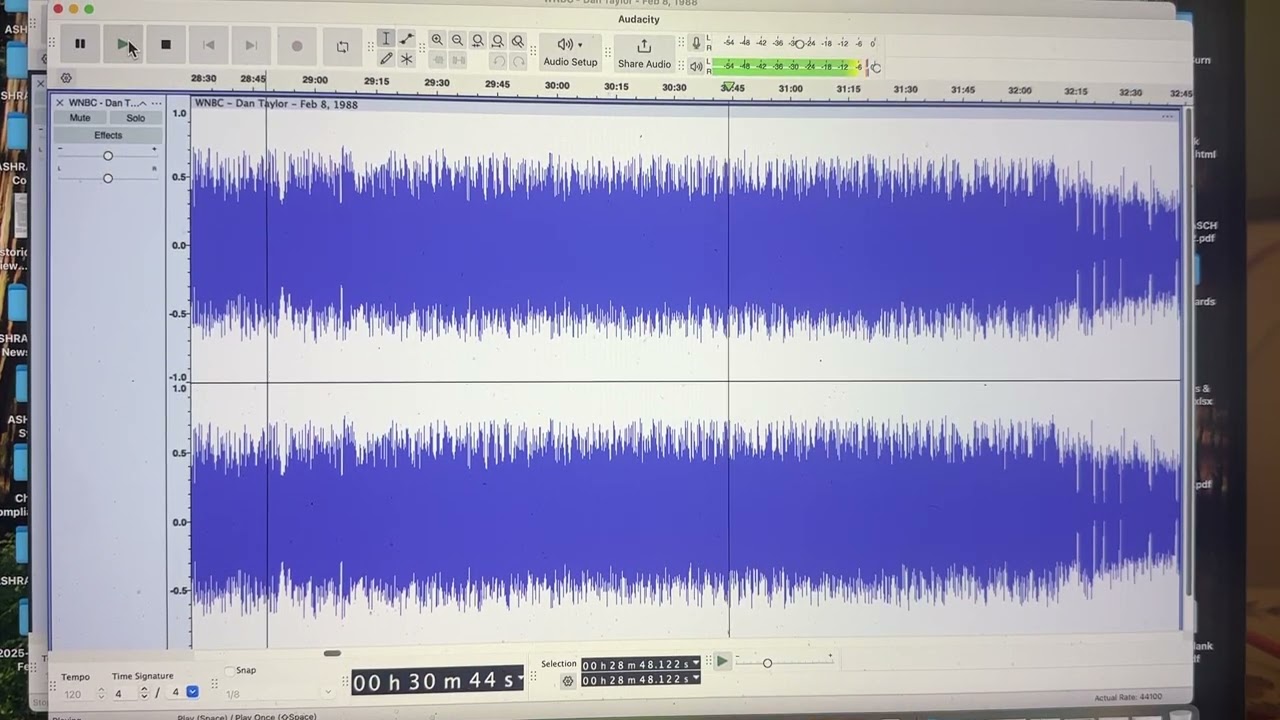The height and width of the screenshot is (720, 1280).
Task: Mute the WNBC track
Action: coord(80,118)
